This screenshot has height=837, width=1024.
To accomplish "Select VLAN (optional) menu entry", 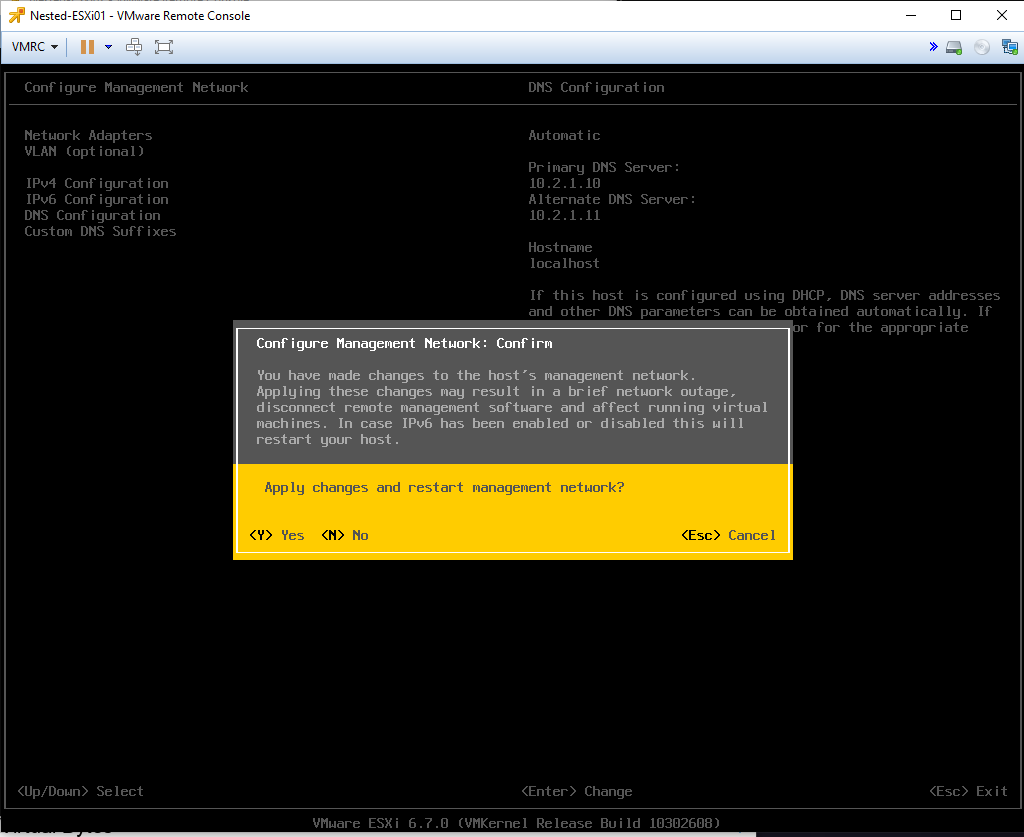I will click(84, 151).
